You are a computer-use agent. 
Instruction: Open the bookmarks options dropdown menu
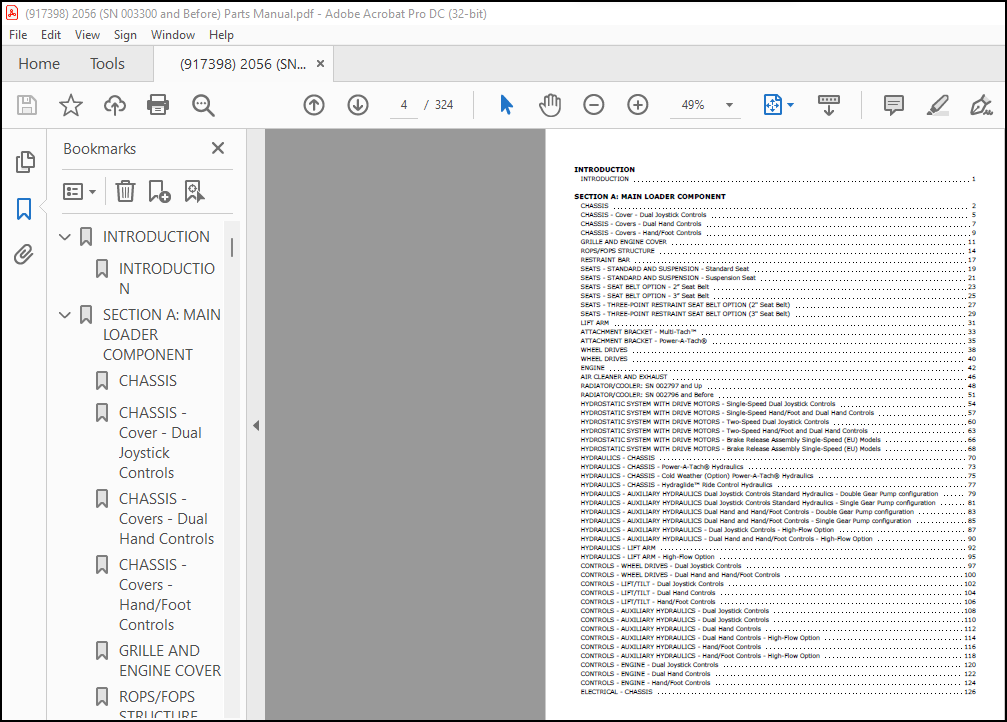coord(79,191)
